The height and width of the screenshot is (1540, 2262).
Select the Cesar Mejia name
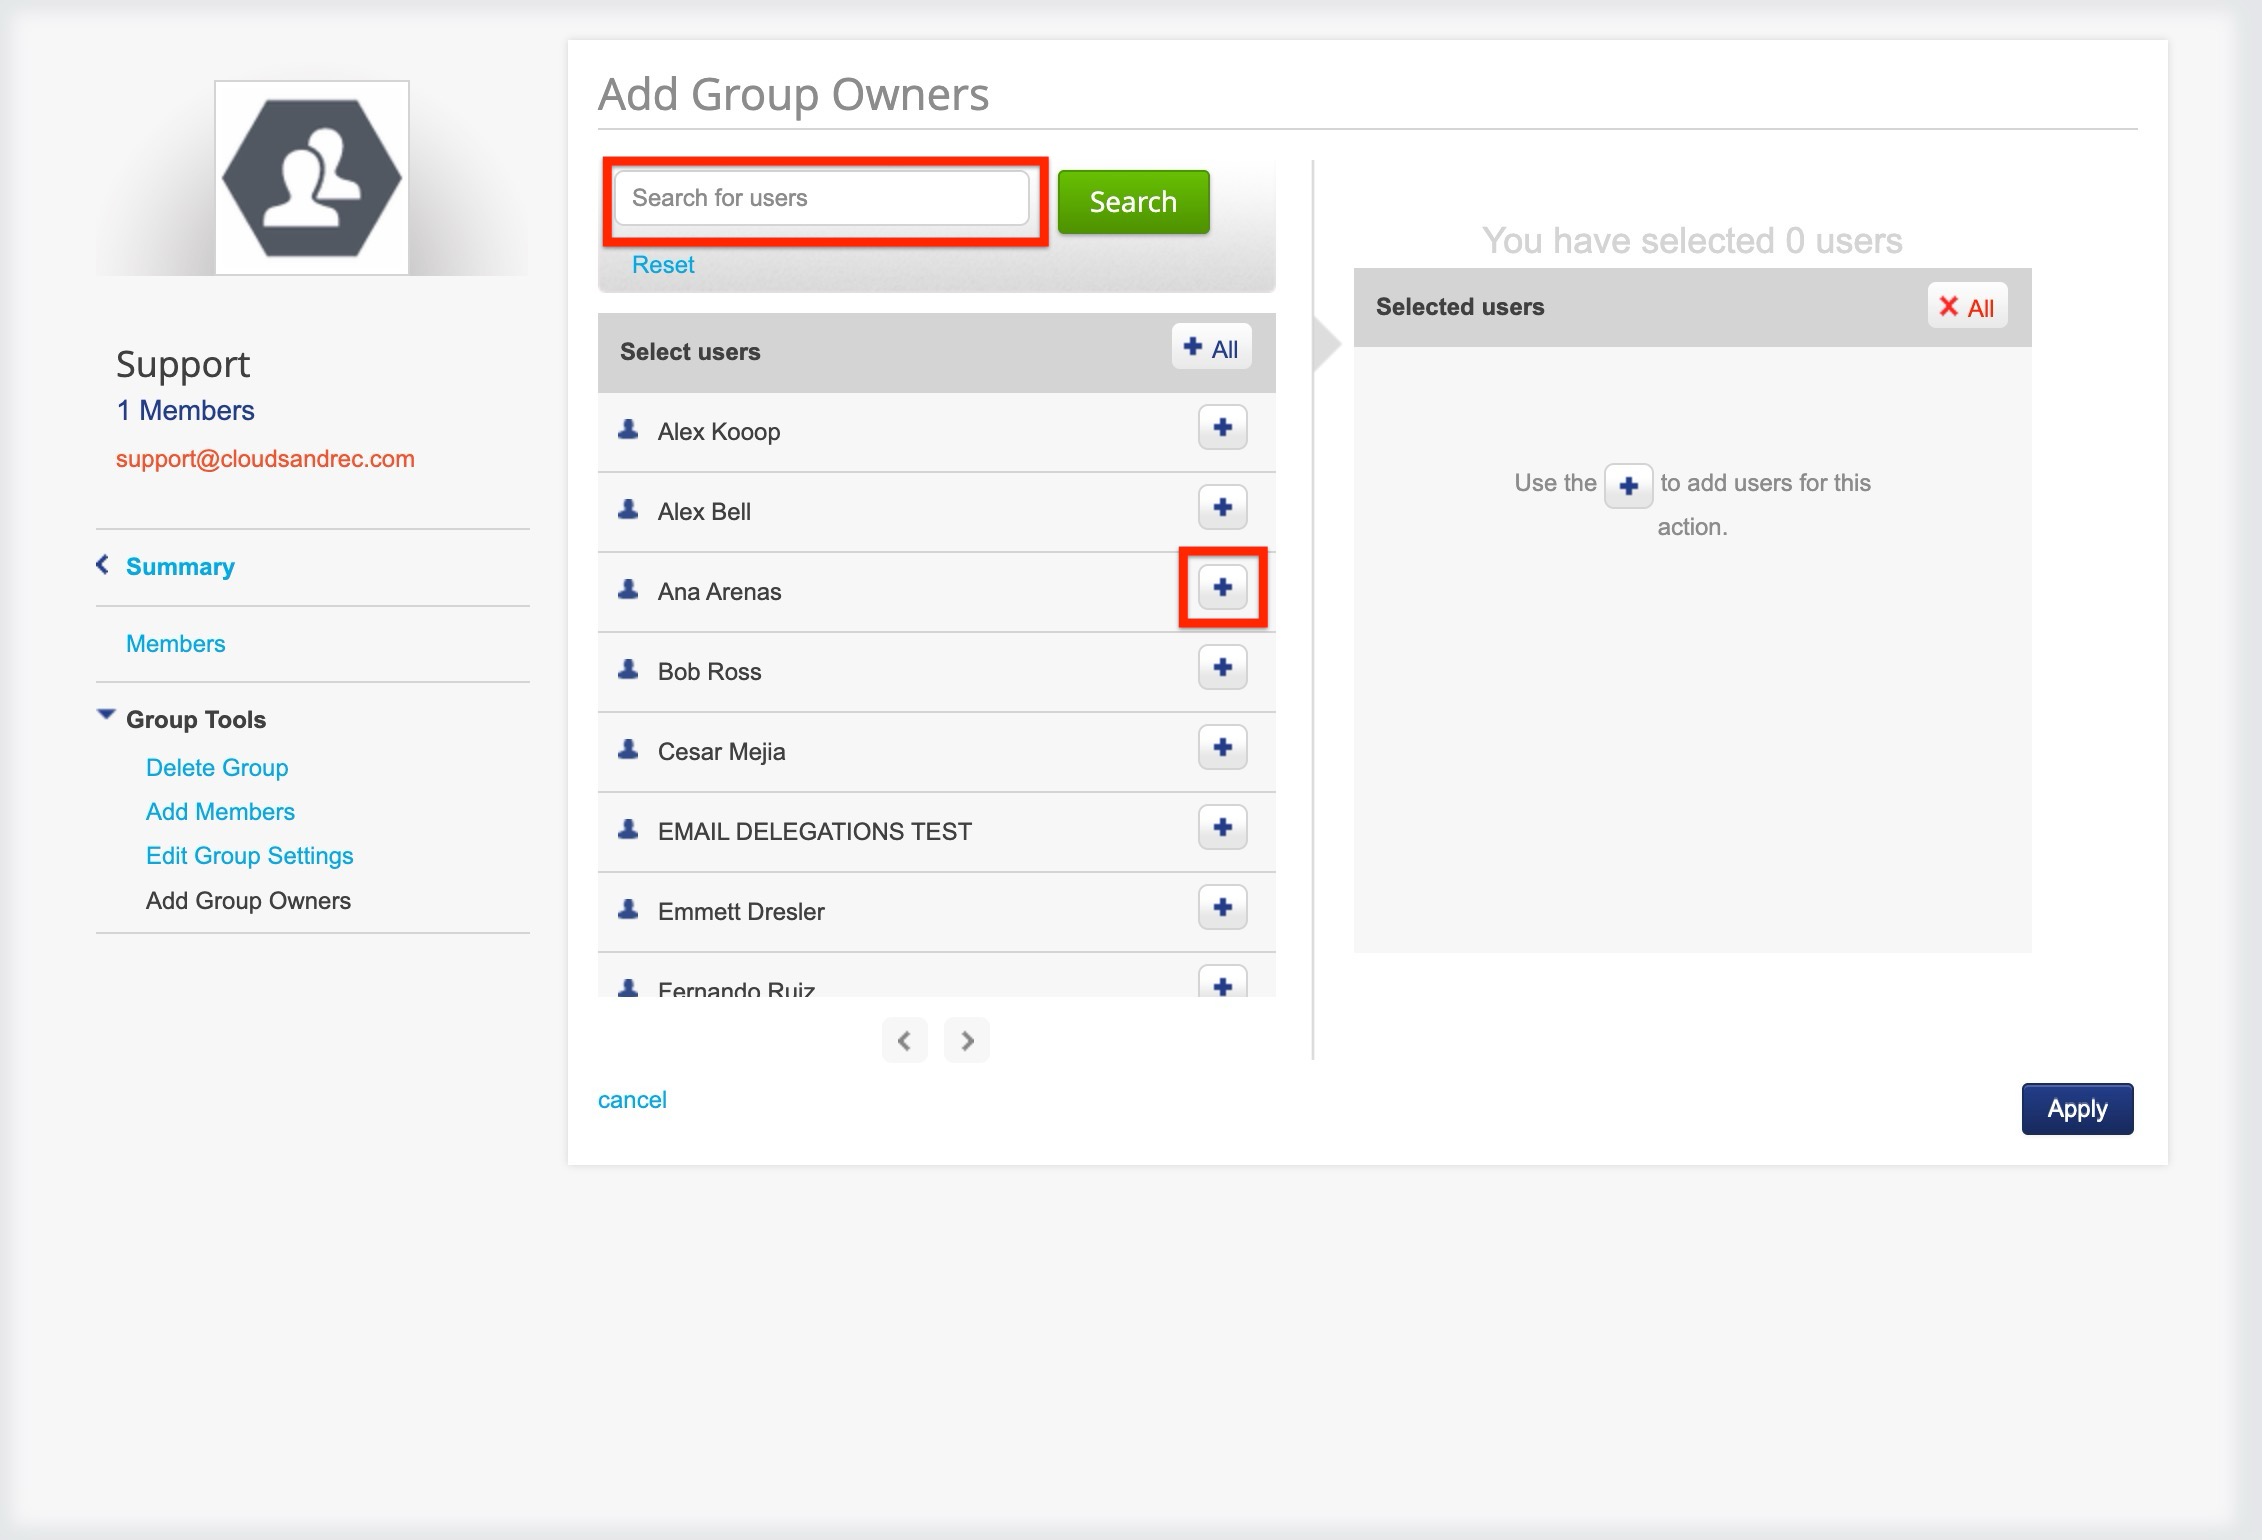(x=721, y=752)
